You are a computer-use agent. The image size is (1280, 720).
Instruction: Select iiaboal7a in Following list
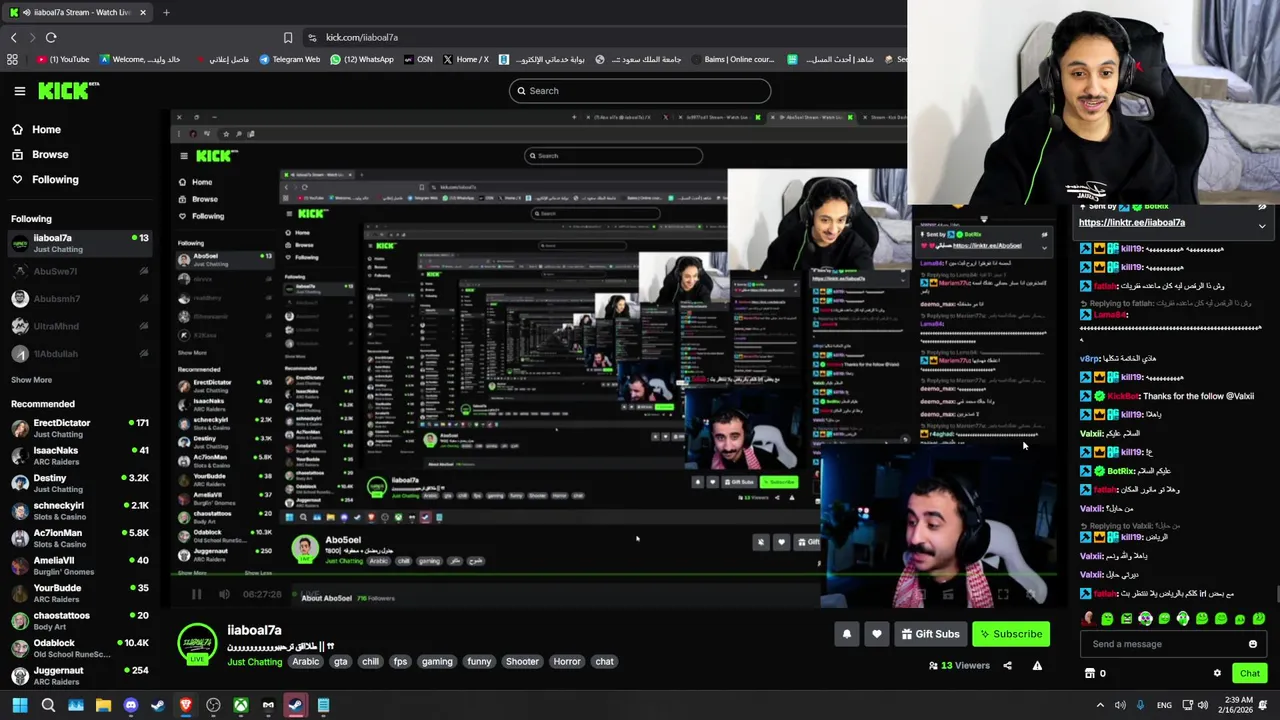pos(78,243)
